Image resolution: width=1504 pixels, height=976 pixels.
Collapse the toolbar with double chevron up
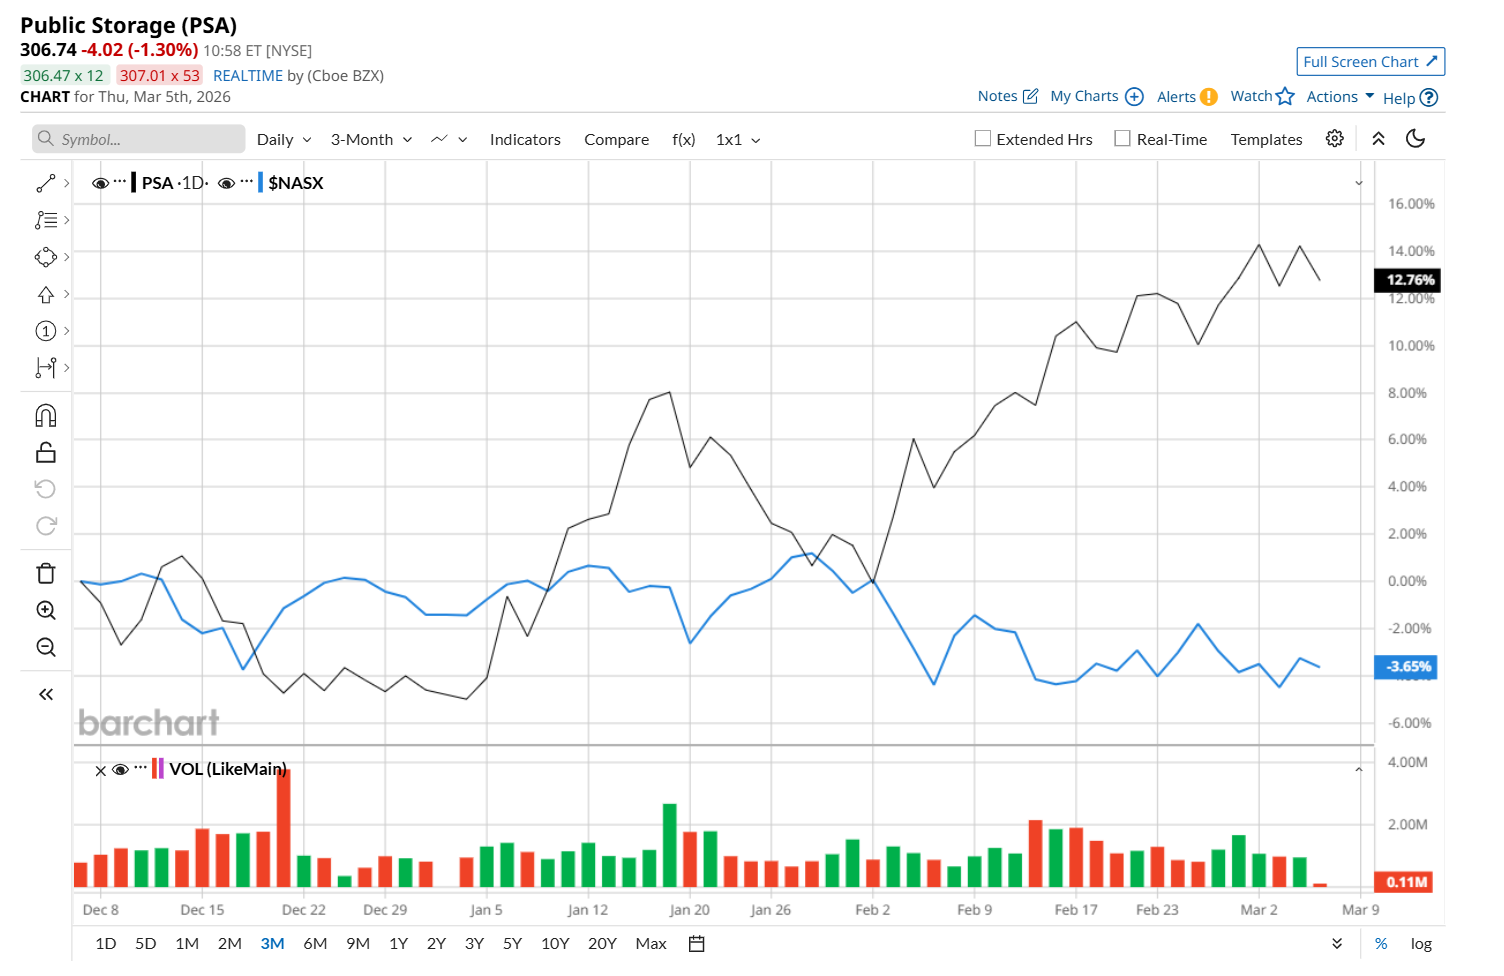[x=1378, y=139]
